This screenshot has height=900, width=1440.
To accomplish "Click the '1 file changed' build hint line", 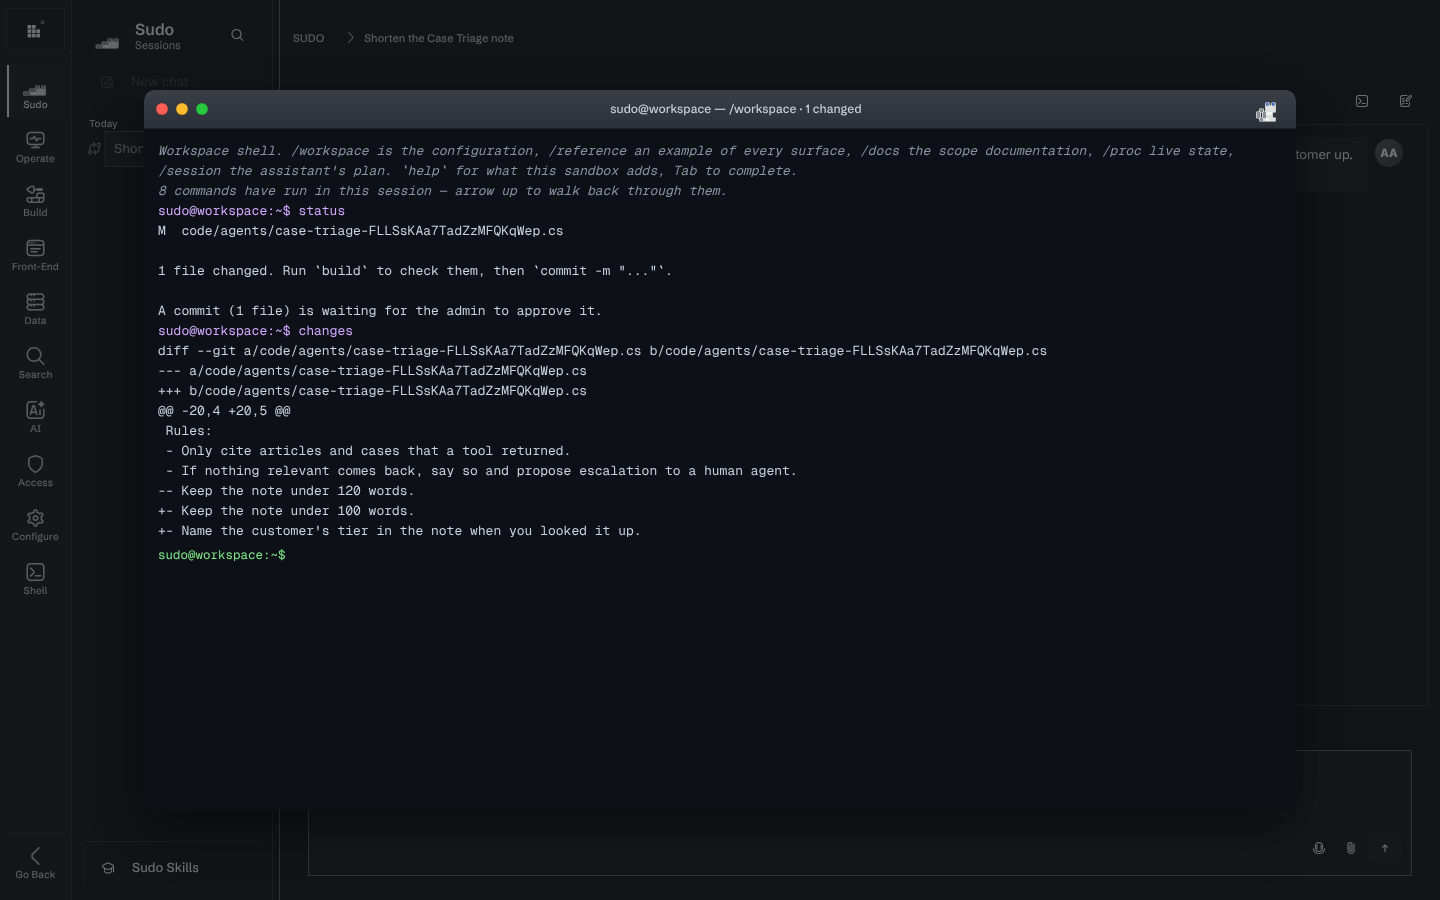I will click(x=415, y=271).
